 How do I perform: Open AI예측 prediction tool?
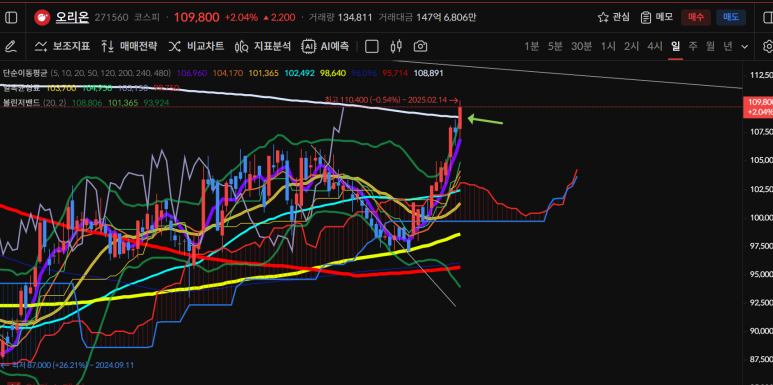pyautogui.click(x=325, y=47)
